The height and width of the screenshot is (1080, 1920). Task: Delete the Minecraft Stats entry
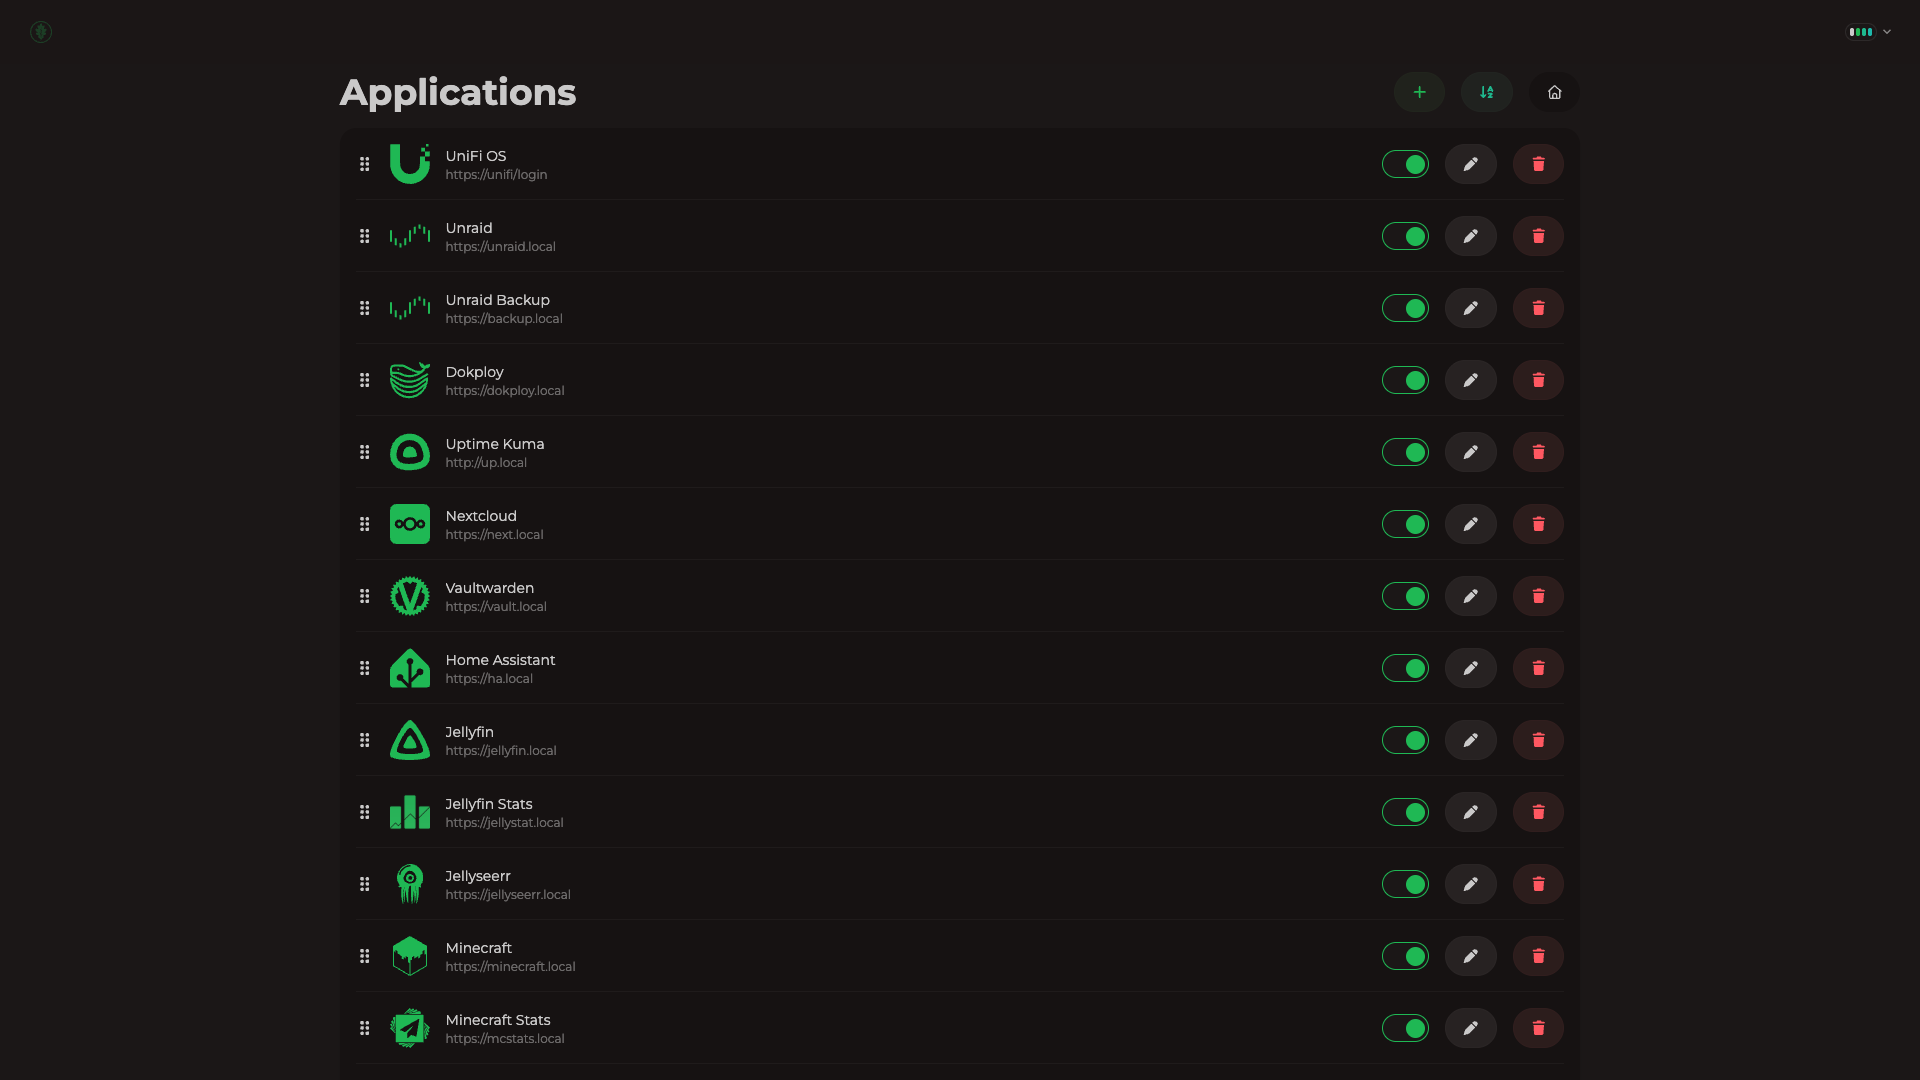click(1538, 1028)
